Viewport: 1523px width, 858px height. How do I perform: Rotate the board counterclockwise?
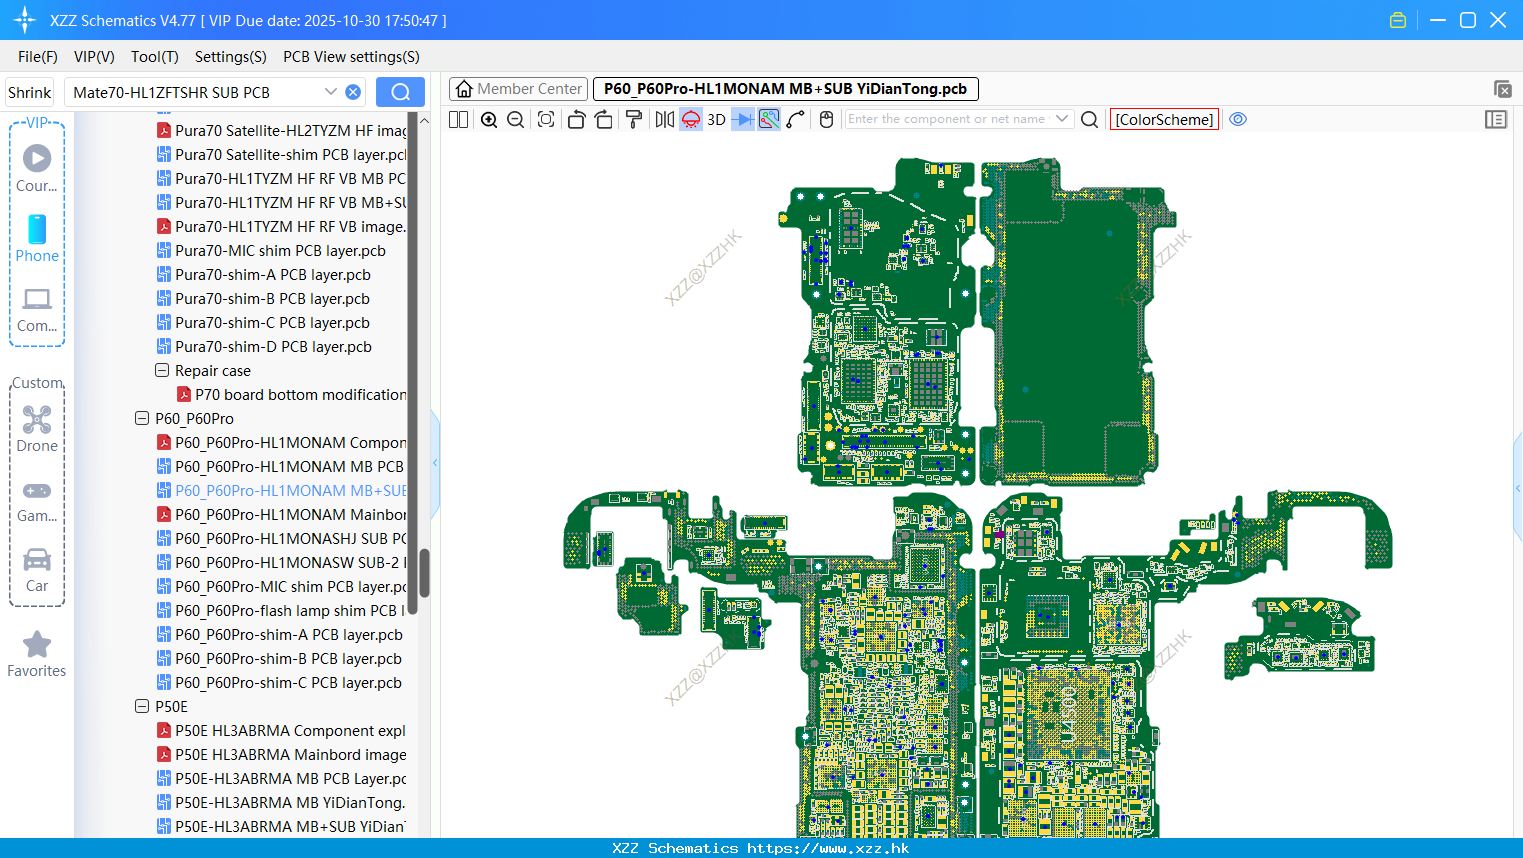coord(576,119)
